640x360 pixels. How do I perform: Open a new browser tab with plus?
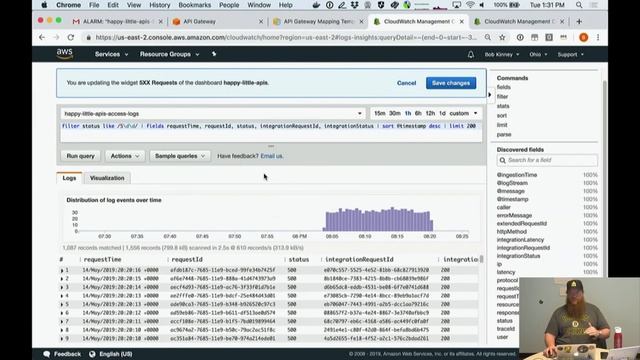(579, 21)
